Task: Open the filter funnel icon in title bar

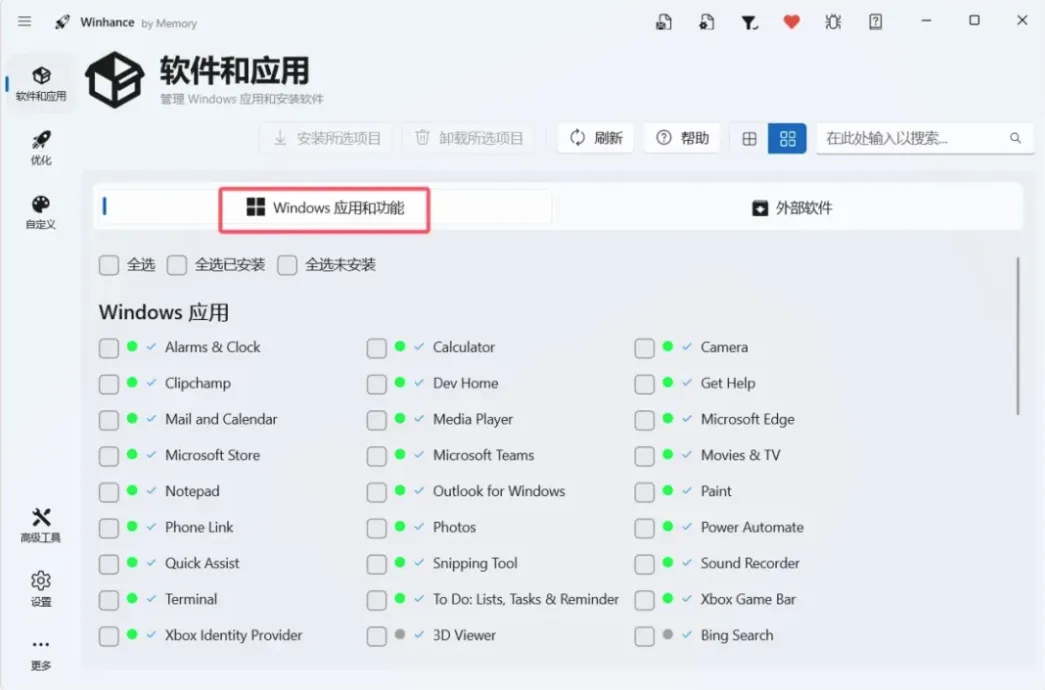Action: point(749,23)
